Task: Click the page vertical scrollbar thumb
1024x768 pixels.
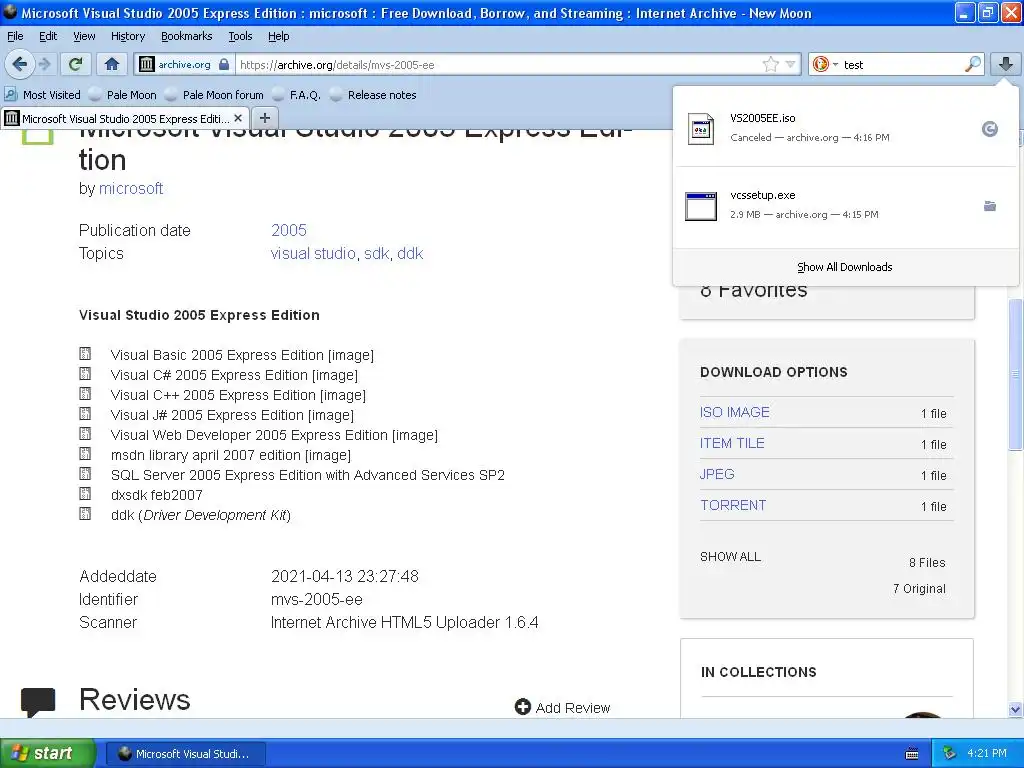Action: pyautogui.click(x=1015, y=373)
